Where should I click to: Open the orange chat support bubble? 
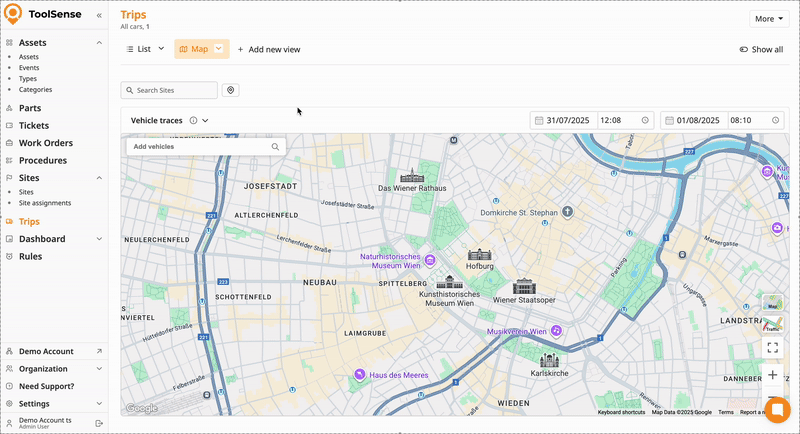777,410
